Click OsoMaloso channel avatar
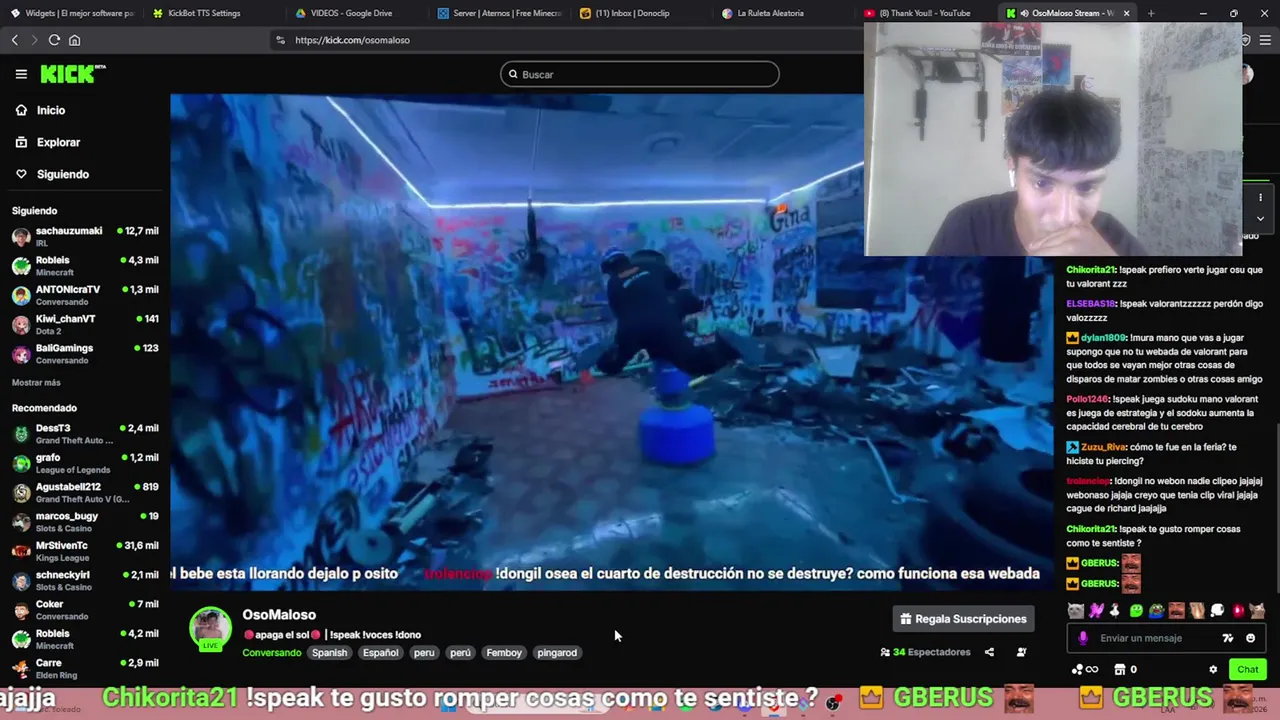 210,628
